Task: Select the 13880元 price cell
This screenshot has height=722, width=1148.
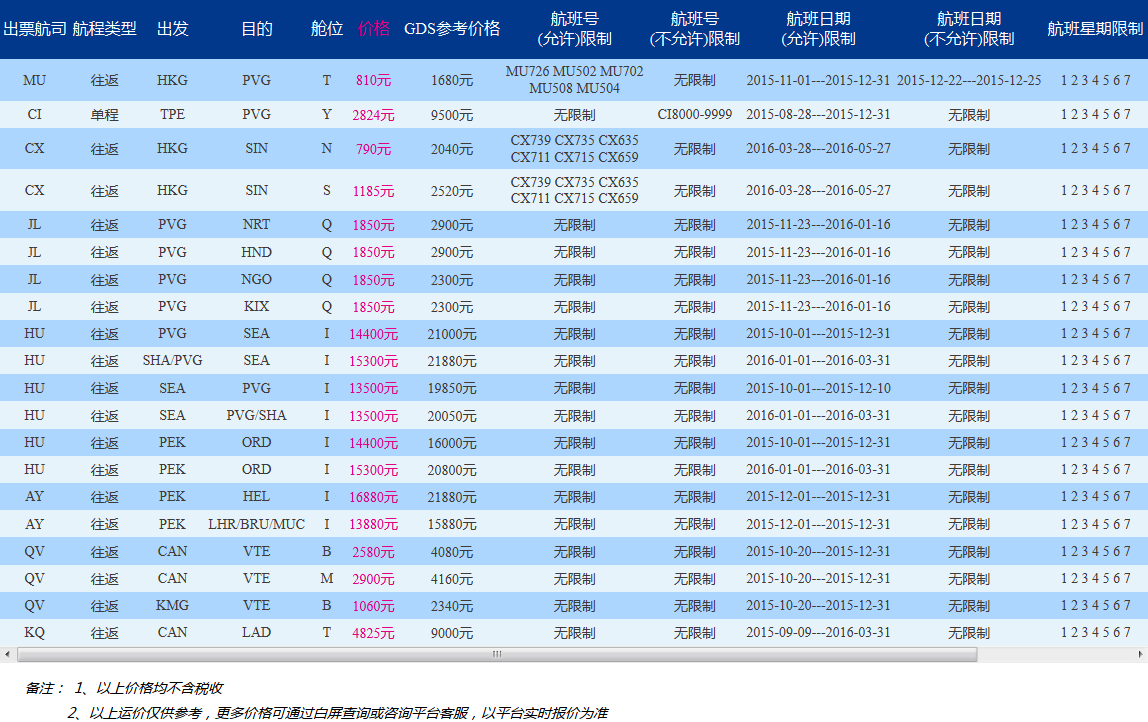Action: tap(373, 524)
